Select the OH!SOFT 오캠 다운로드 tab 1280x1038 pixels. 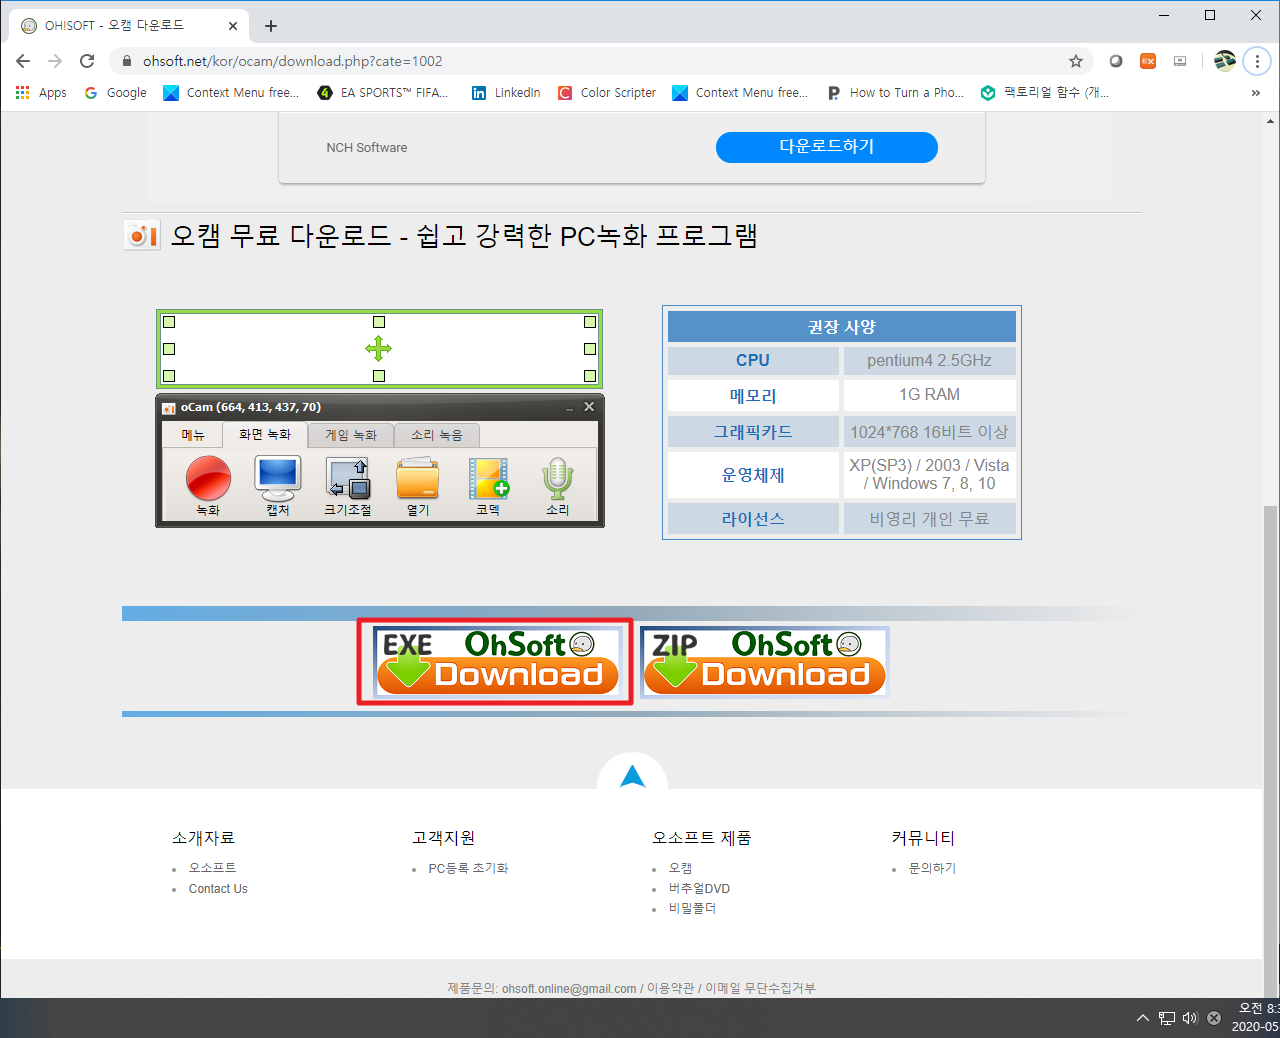point(128,26)
